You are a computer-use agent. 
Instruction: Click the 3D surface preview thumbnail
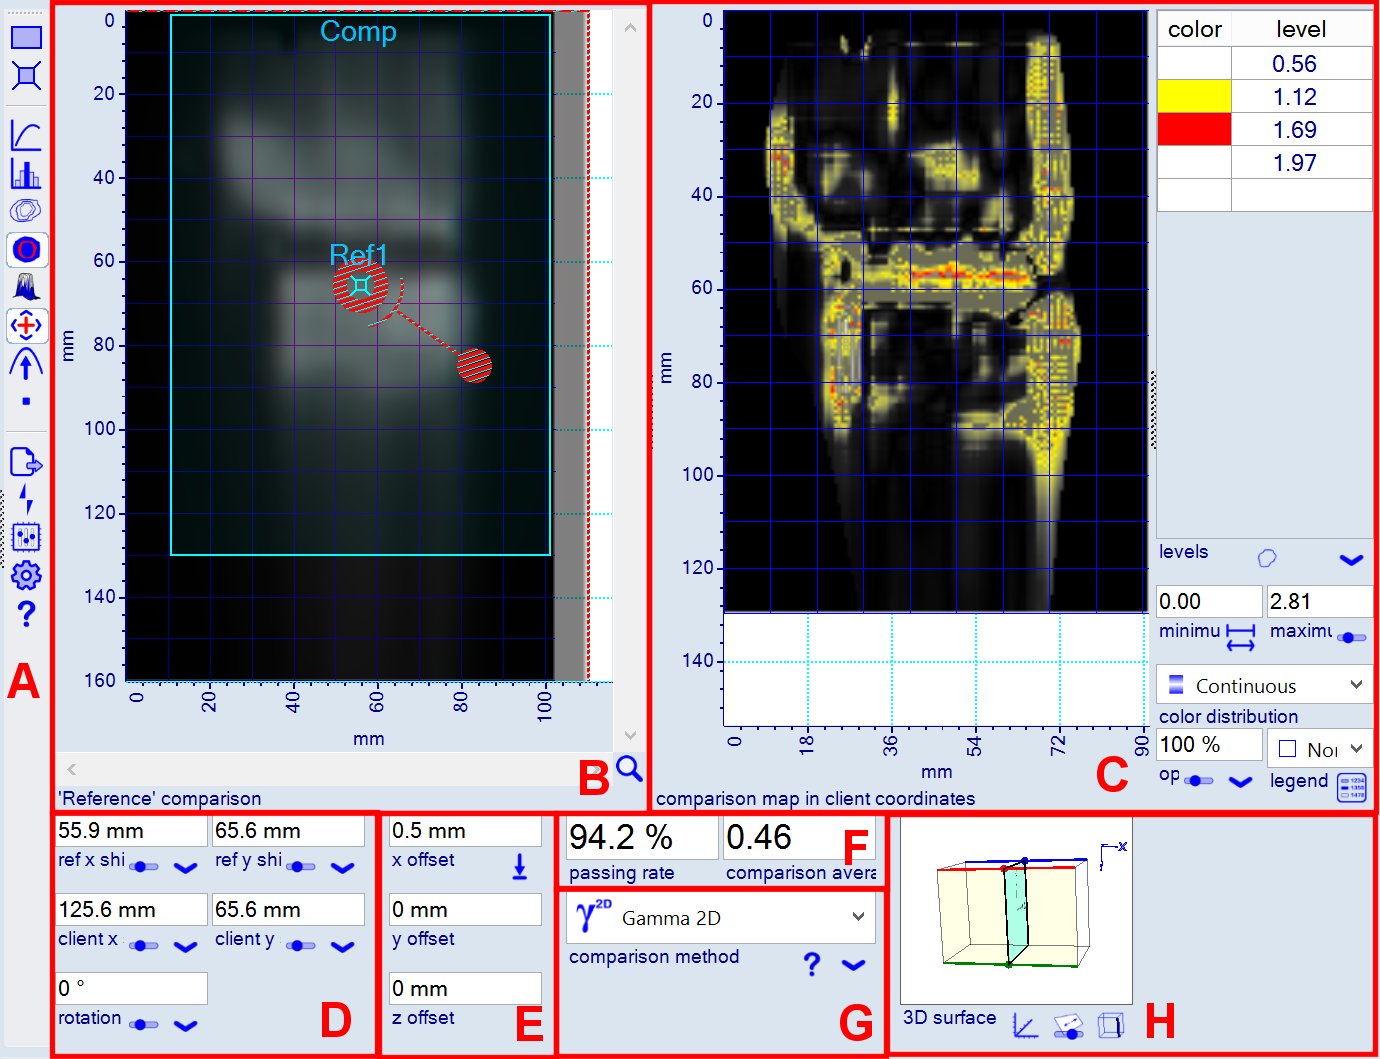pyautogui.click(x=1016, y=911)
